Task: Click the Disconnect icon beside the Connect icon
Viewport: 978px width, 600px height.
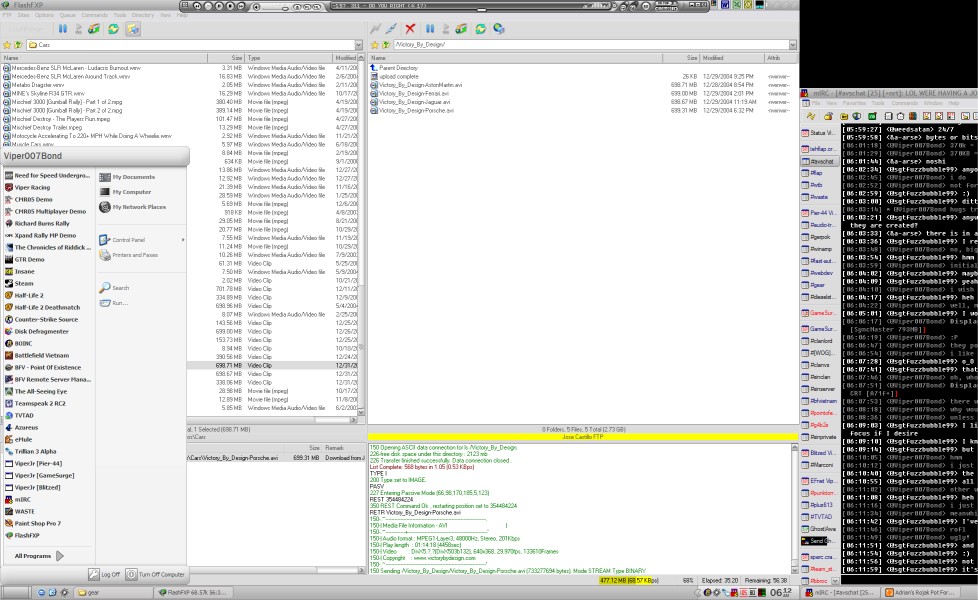Action: [x=392, y=29]
